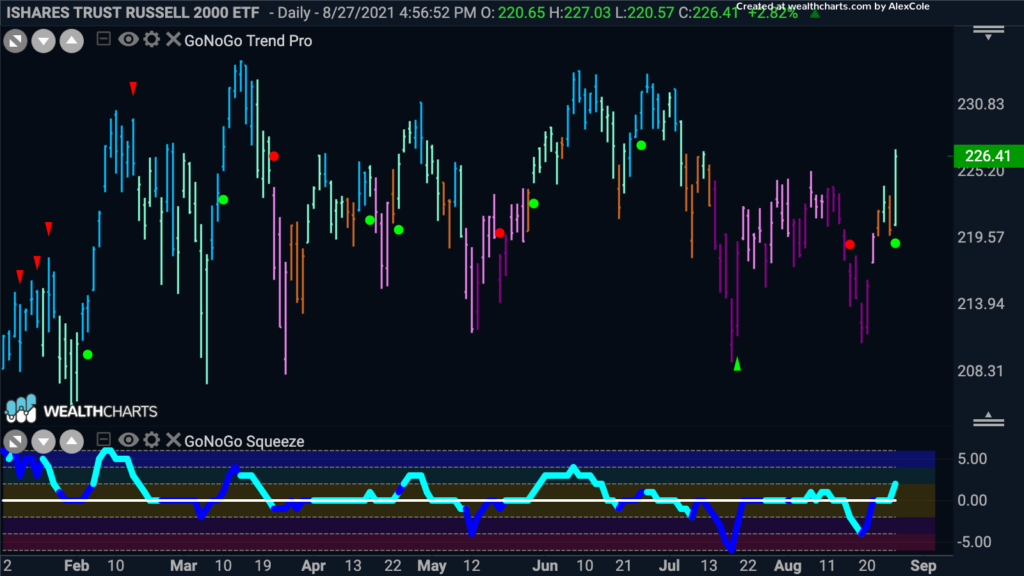The height and width of the screenshot is (576, 1024).
Task: Click the 213.94 price axis label
Action: [x=980, y=304]
